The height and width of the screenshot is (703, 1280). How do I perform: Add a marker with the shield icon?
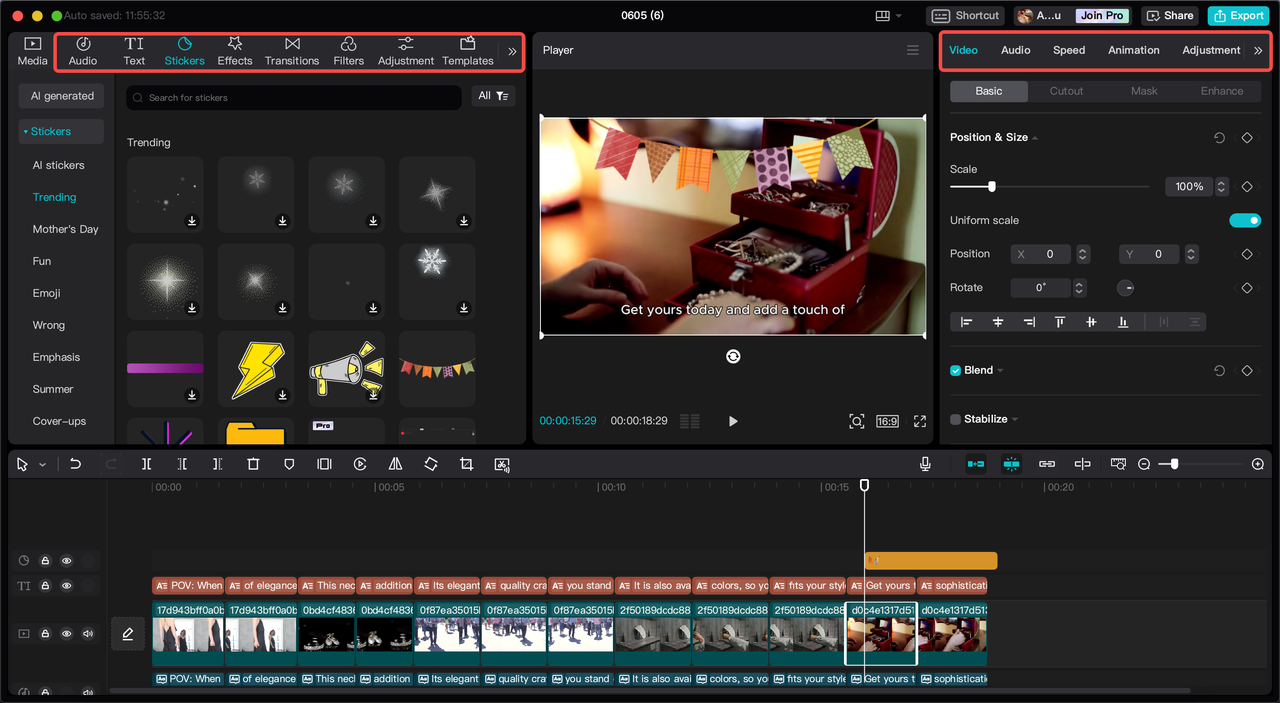coord(289,464)
